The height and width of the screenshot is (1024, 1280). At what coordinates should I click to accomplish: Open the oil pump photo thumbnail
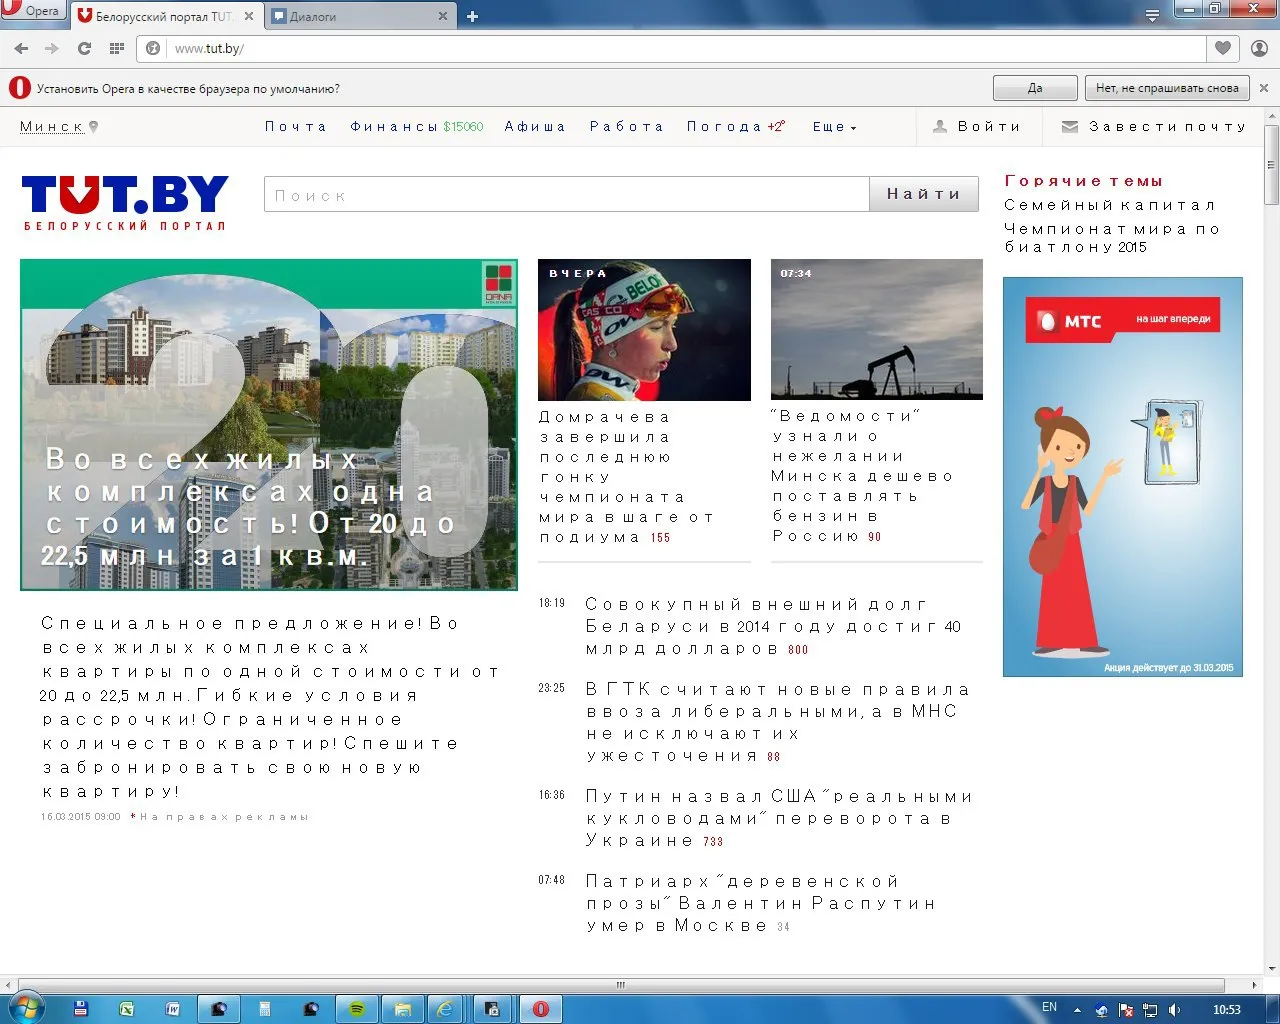point(877,330)
